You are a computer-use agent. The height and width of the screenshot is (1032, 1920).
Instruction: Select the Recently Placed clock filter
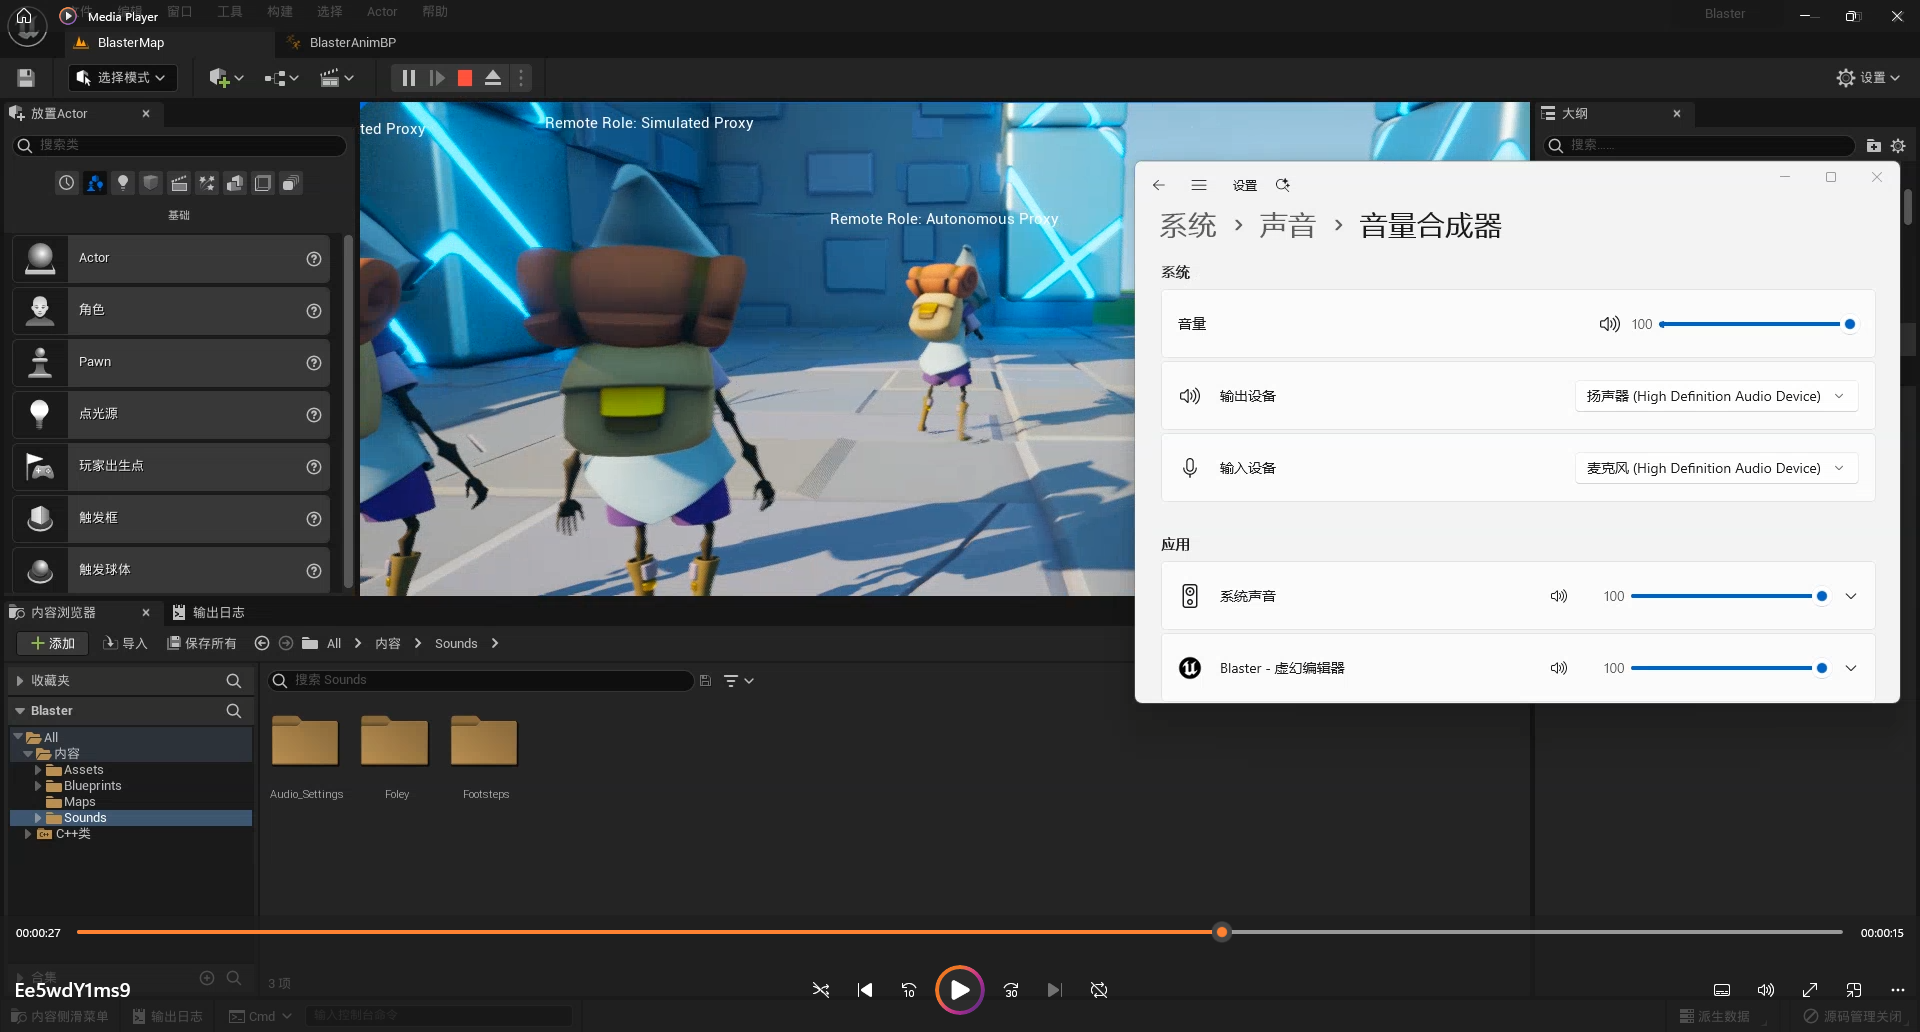click(66, 183)
